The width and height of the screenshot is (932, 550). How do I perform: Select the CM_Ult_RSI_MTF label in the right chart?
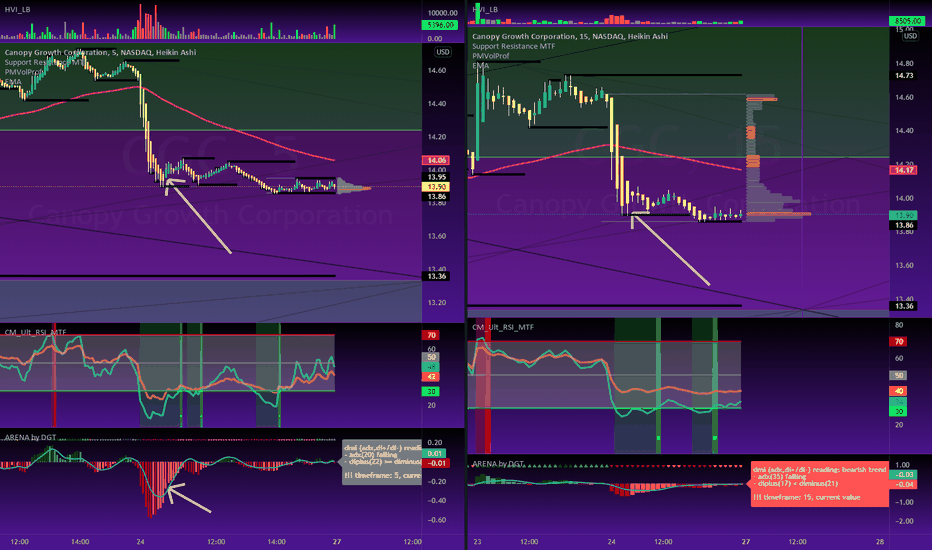click(x=503, y=327)
